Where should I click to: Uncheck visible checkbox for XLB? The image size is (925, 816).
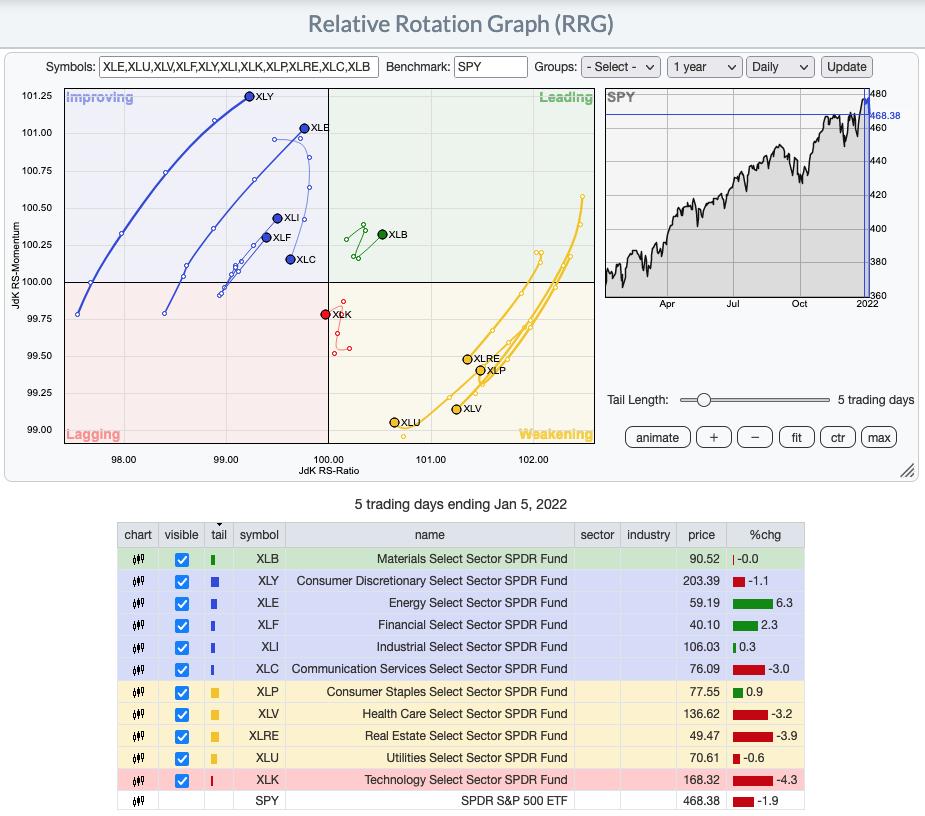point(182,560)
